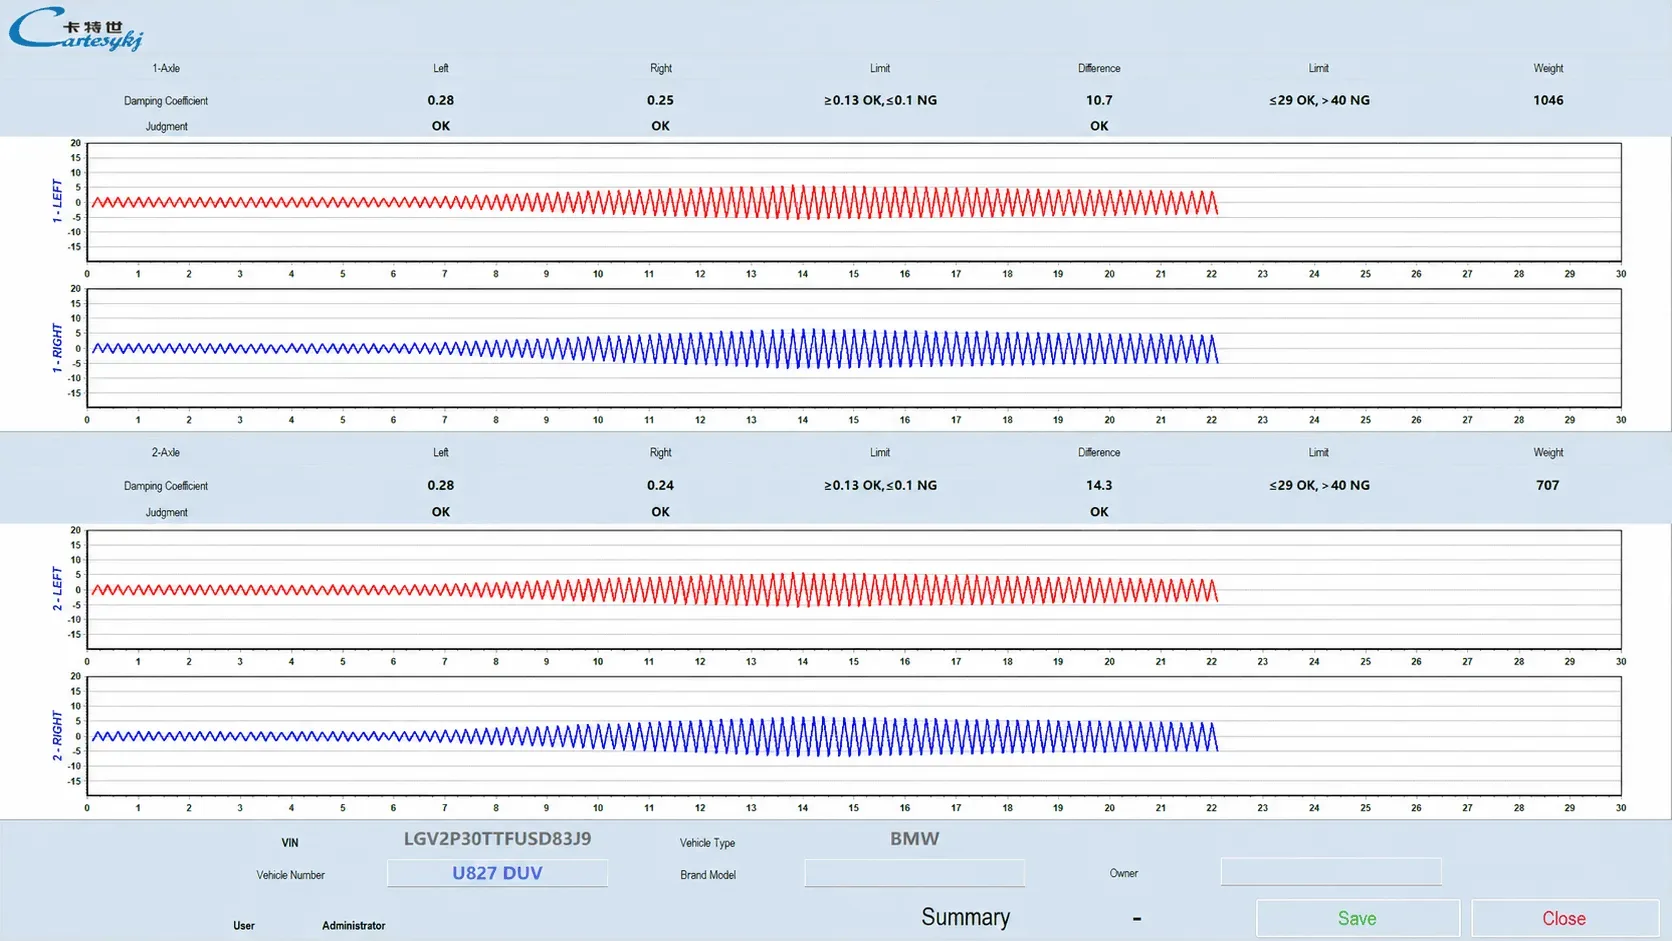Click the Owner label
The height and width of the screenshot is (941, 1672).
1124,873
